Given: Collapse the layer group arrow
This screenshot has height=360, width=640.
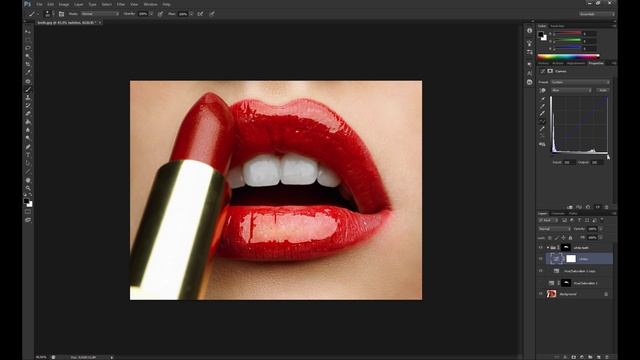Looking at the screenshot, I should tap(548, 248).
